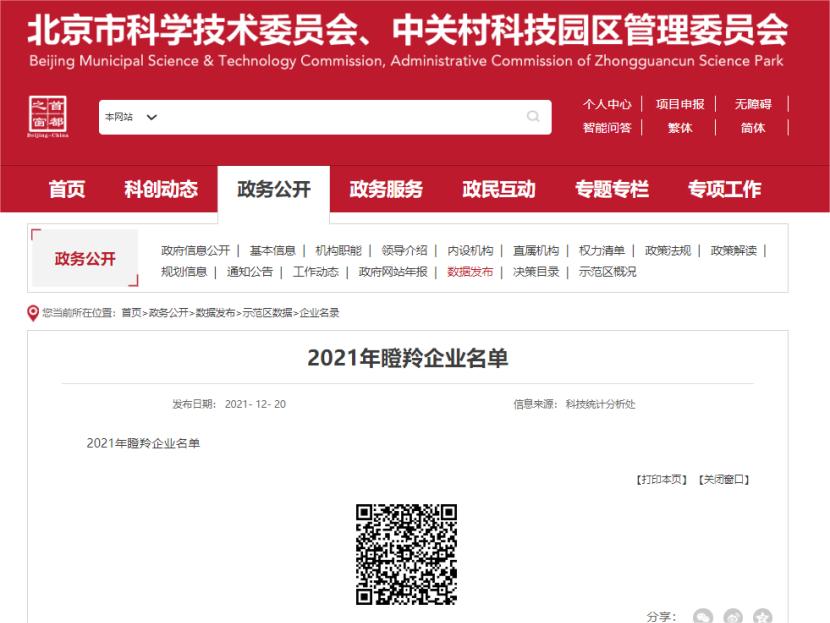The height and width of the screenshot is (623, 830).
Task: Select the 科技统计分析处 source text
Action: pos(600,404)
